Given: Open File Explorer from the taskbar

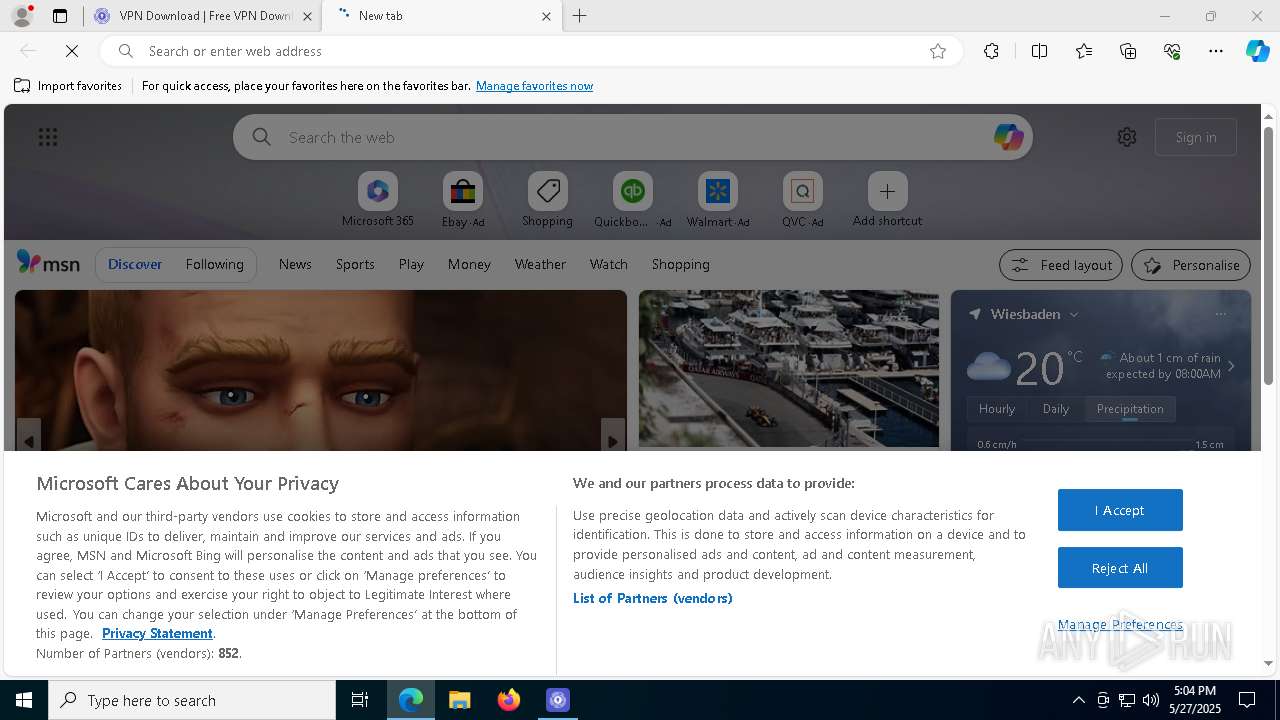Looking at the screenshot, I should (x=460, y=700).
